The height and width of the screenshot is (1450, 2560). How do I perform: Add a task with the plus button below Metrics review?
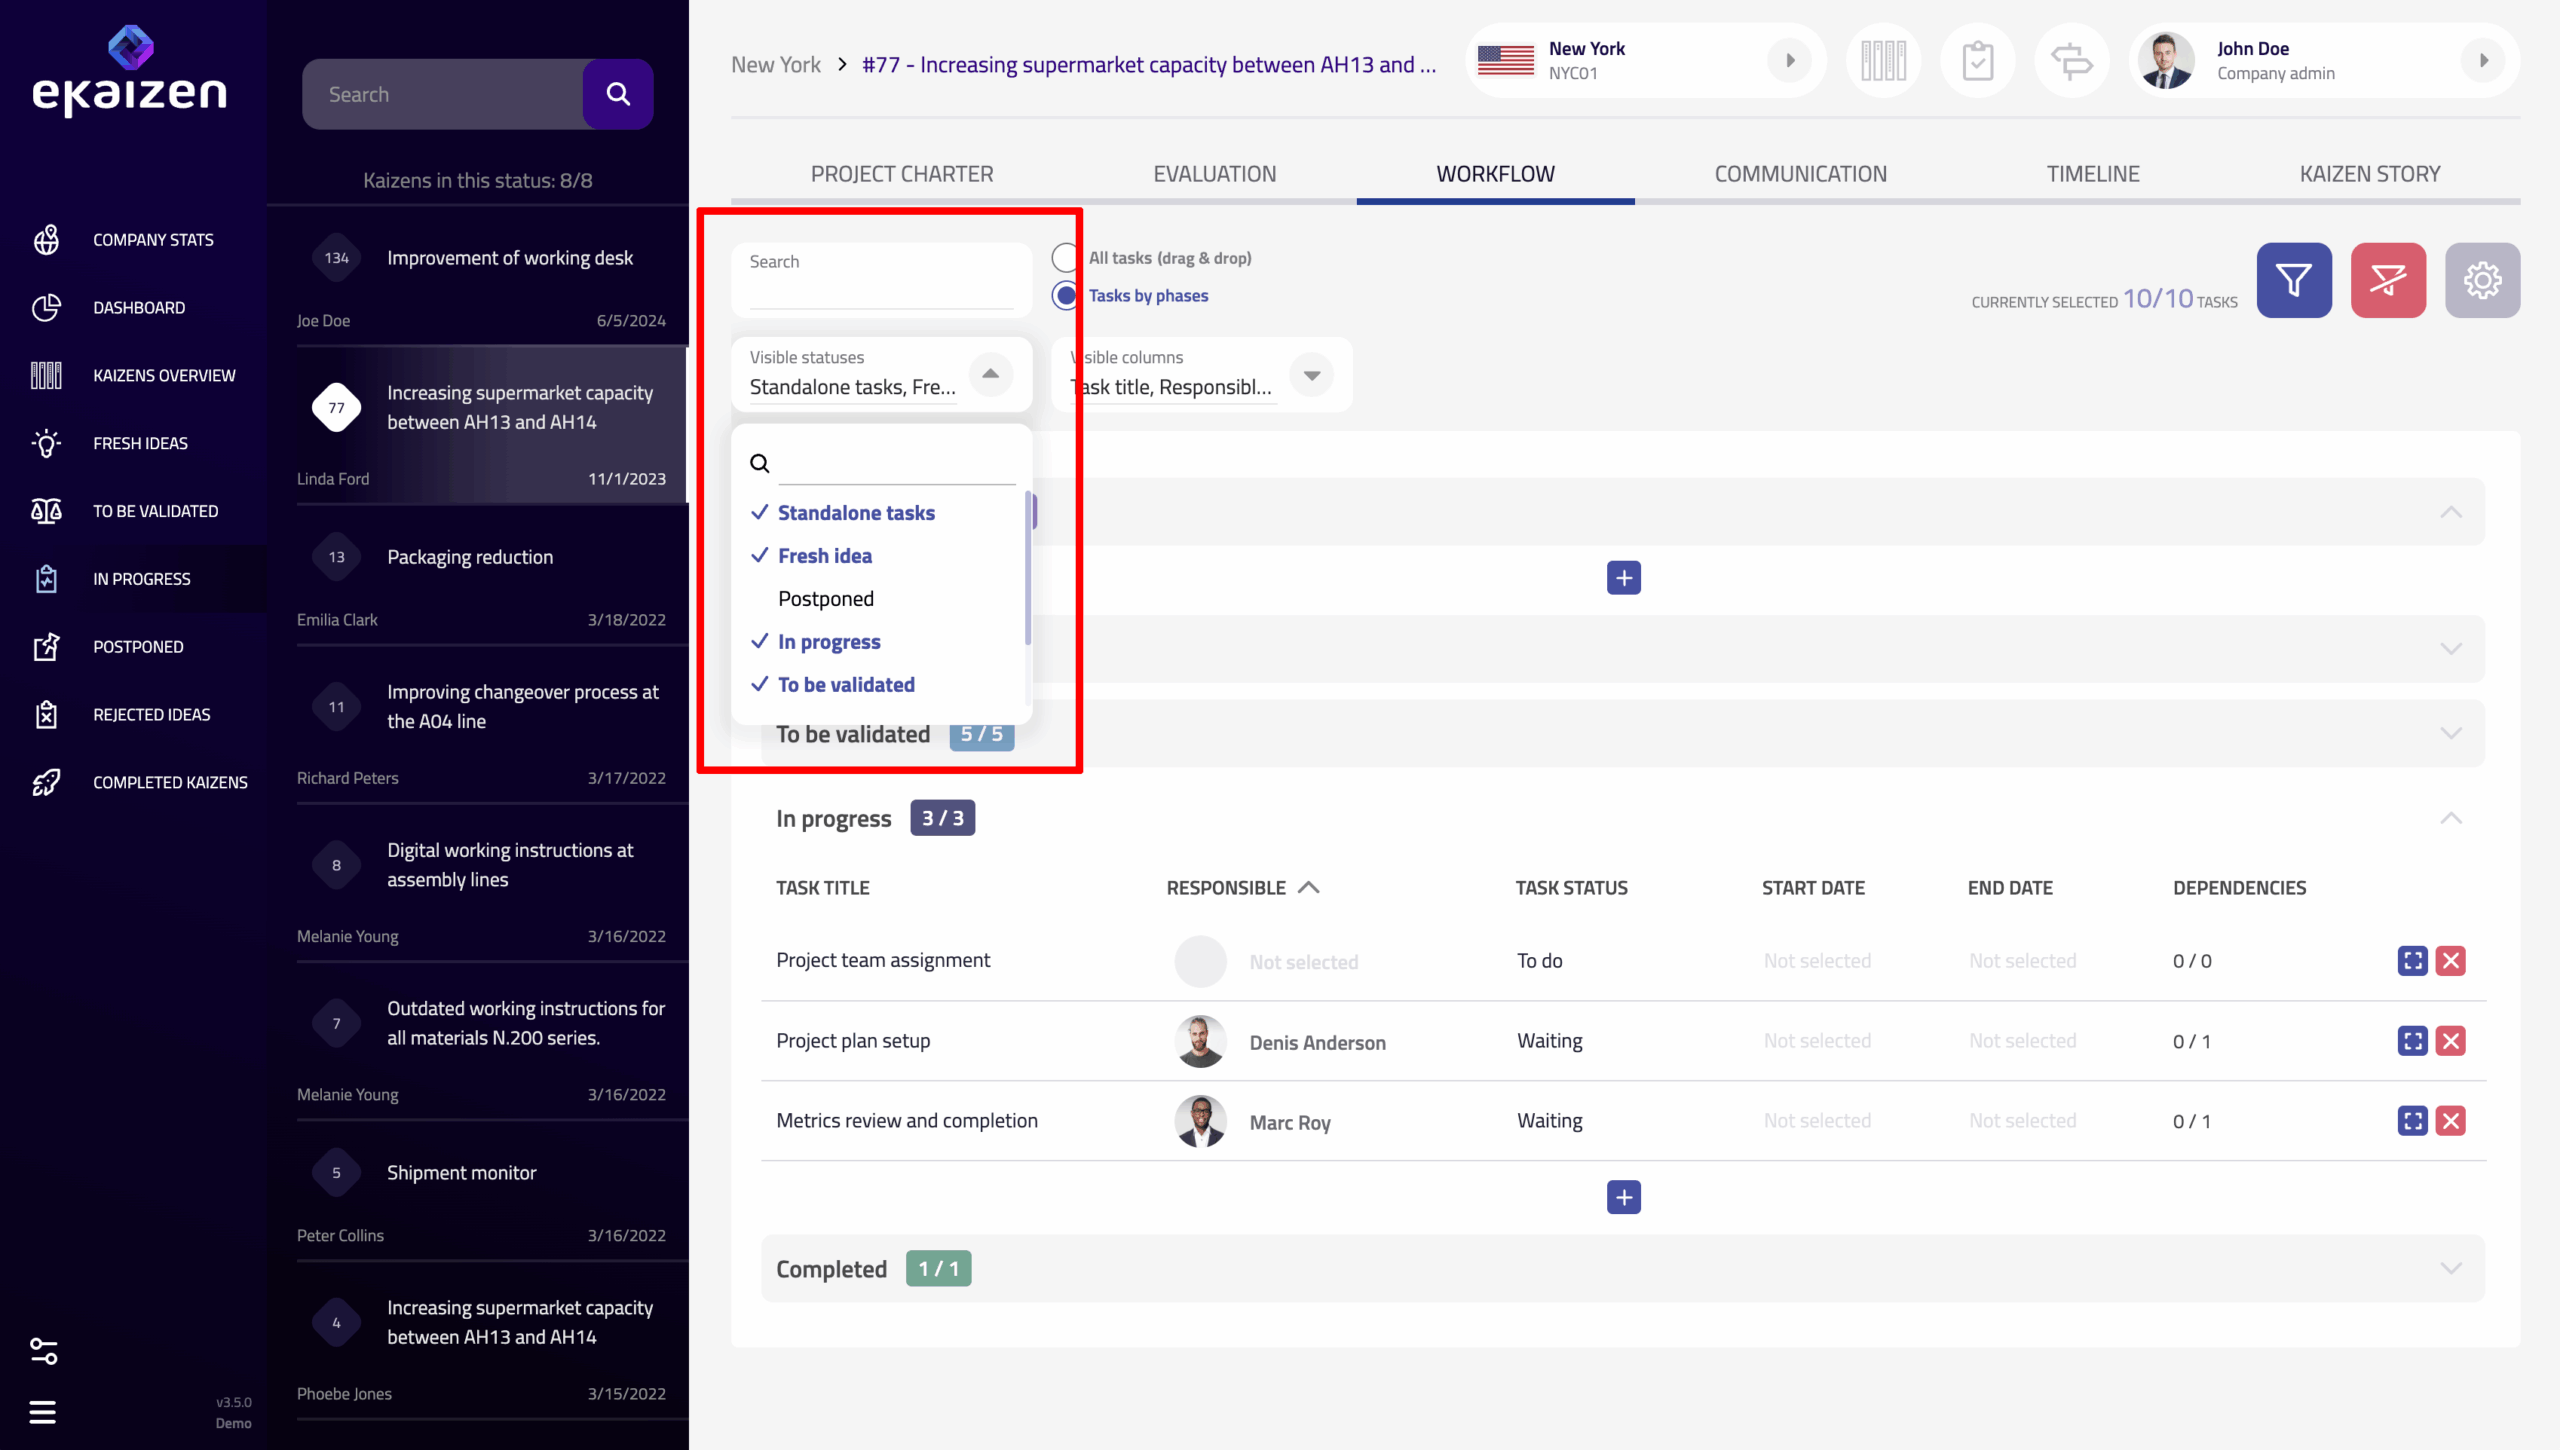(x=1623, y=1197)
